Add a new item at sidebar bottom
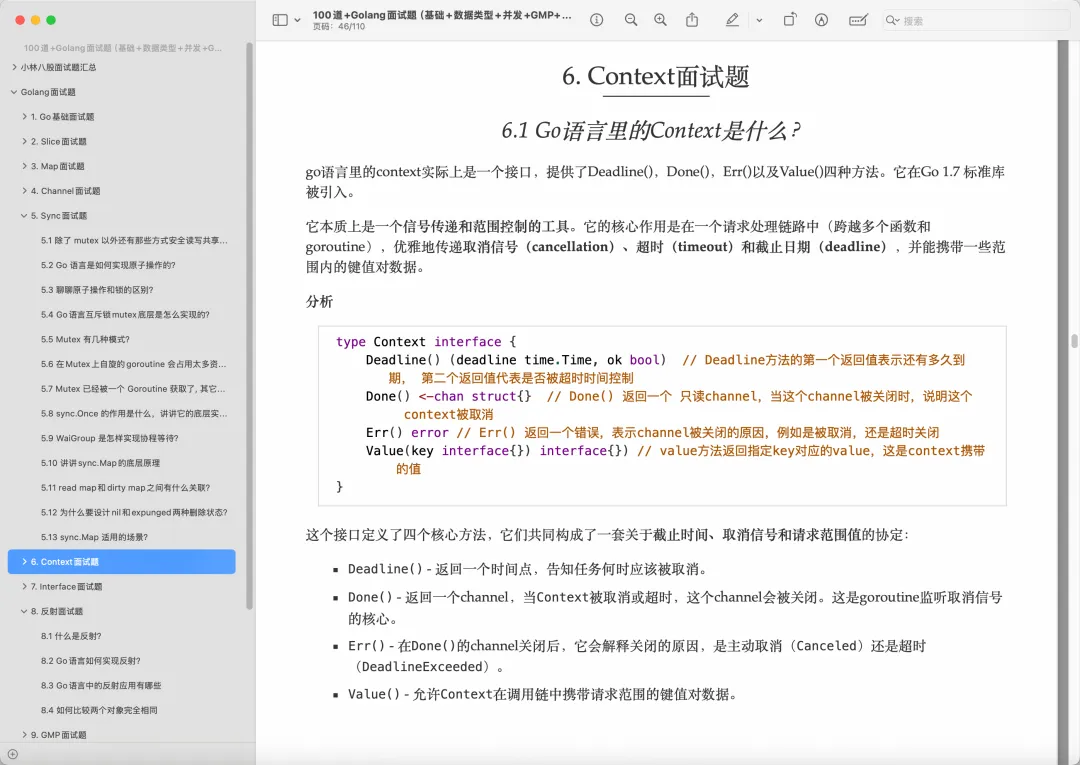The height and width of the screenshot is (765, 1080). (x=12, y=754)
